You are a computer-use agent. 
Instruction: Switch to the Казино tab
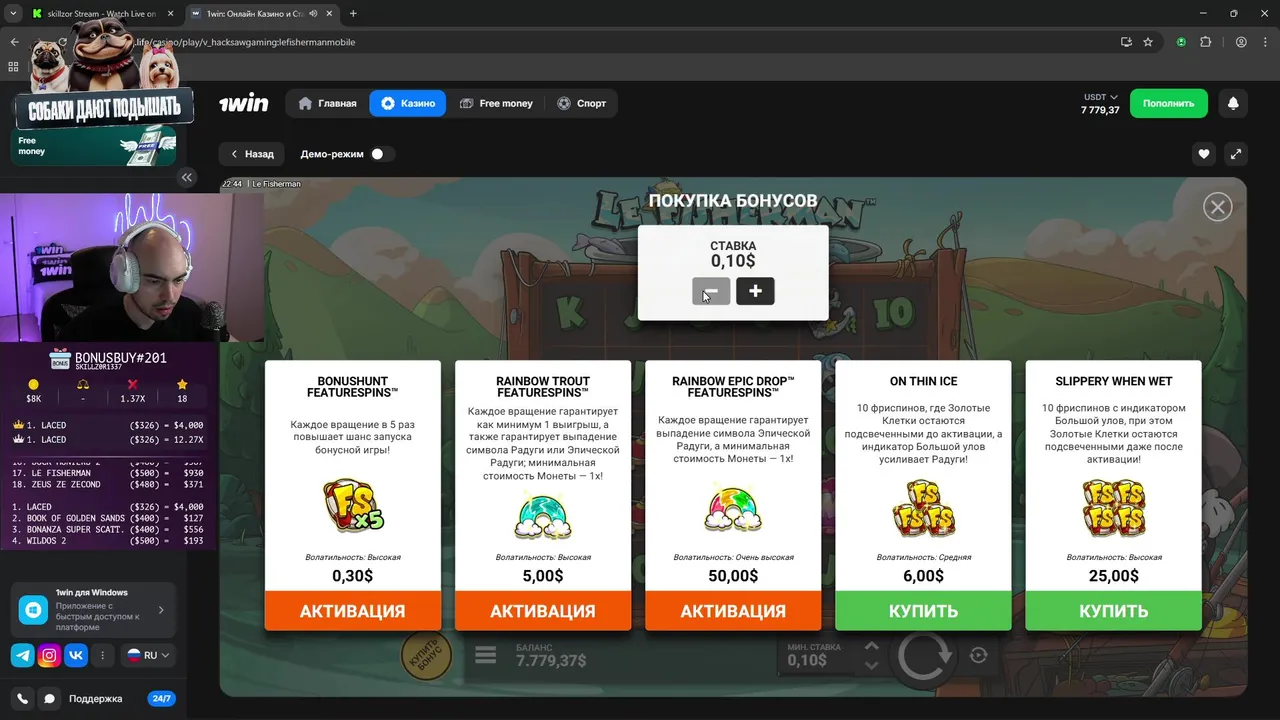[x=408, y=103]
